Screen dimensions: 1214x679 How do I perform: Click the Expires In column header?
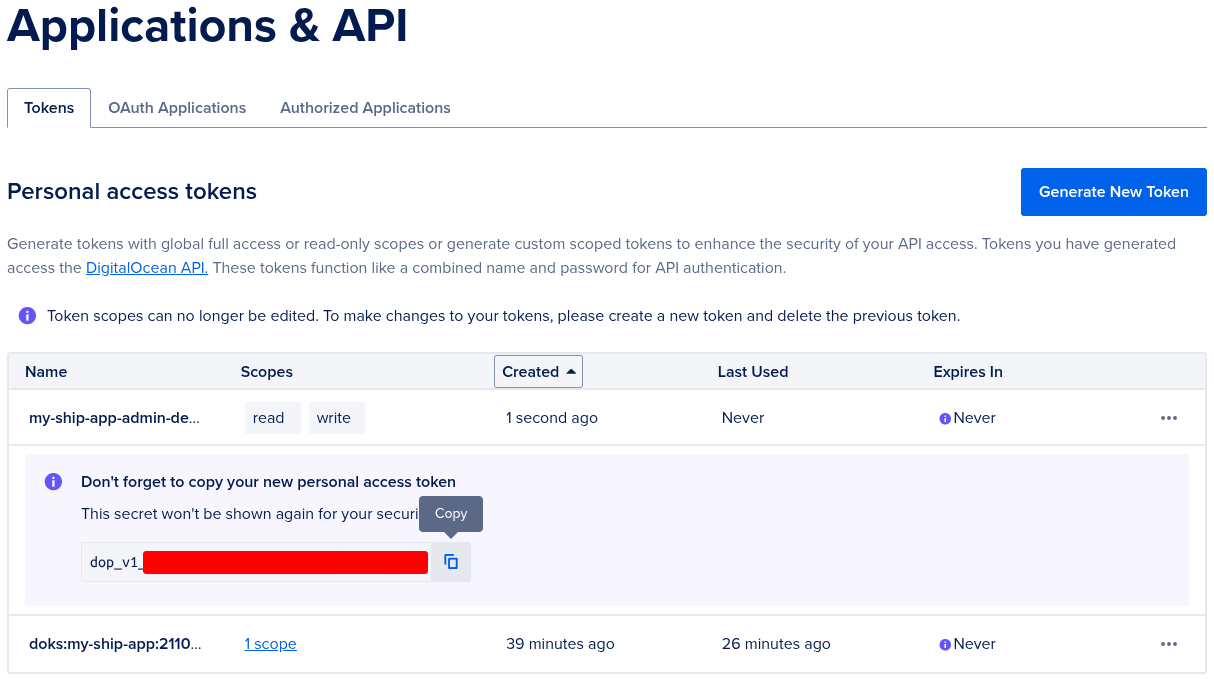point(968,372)
